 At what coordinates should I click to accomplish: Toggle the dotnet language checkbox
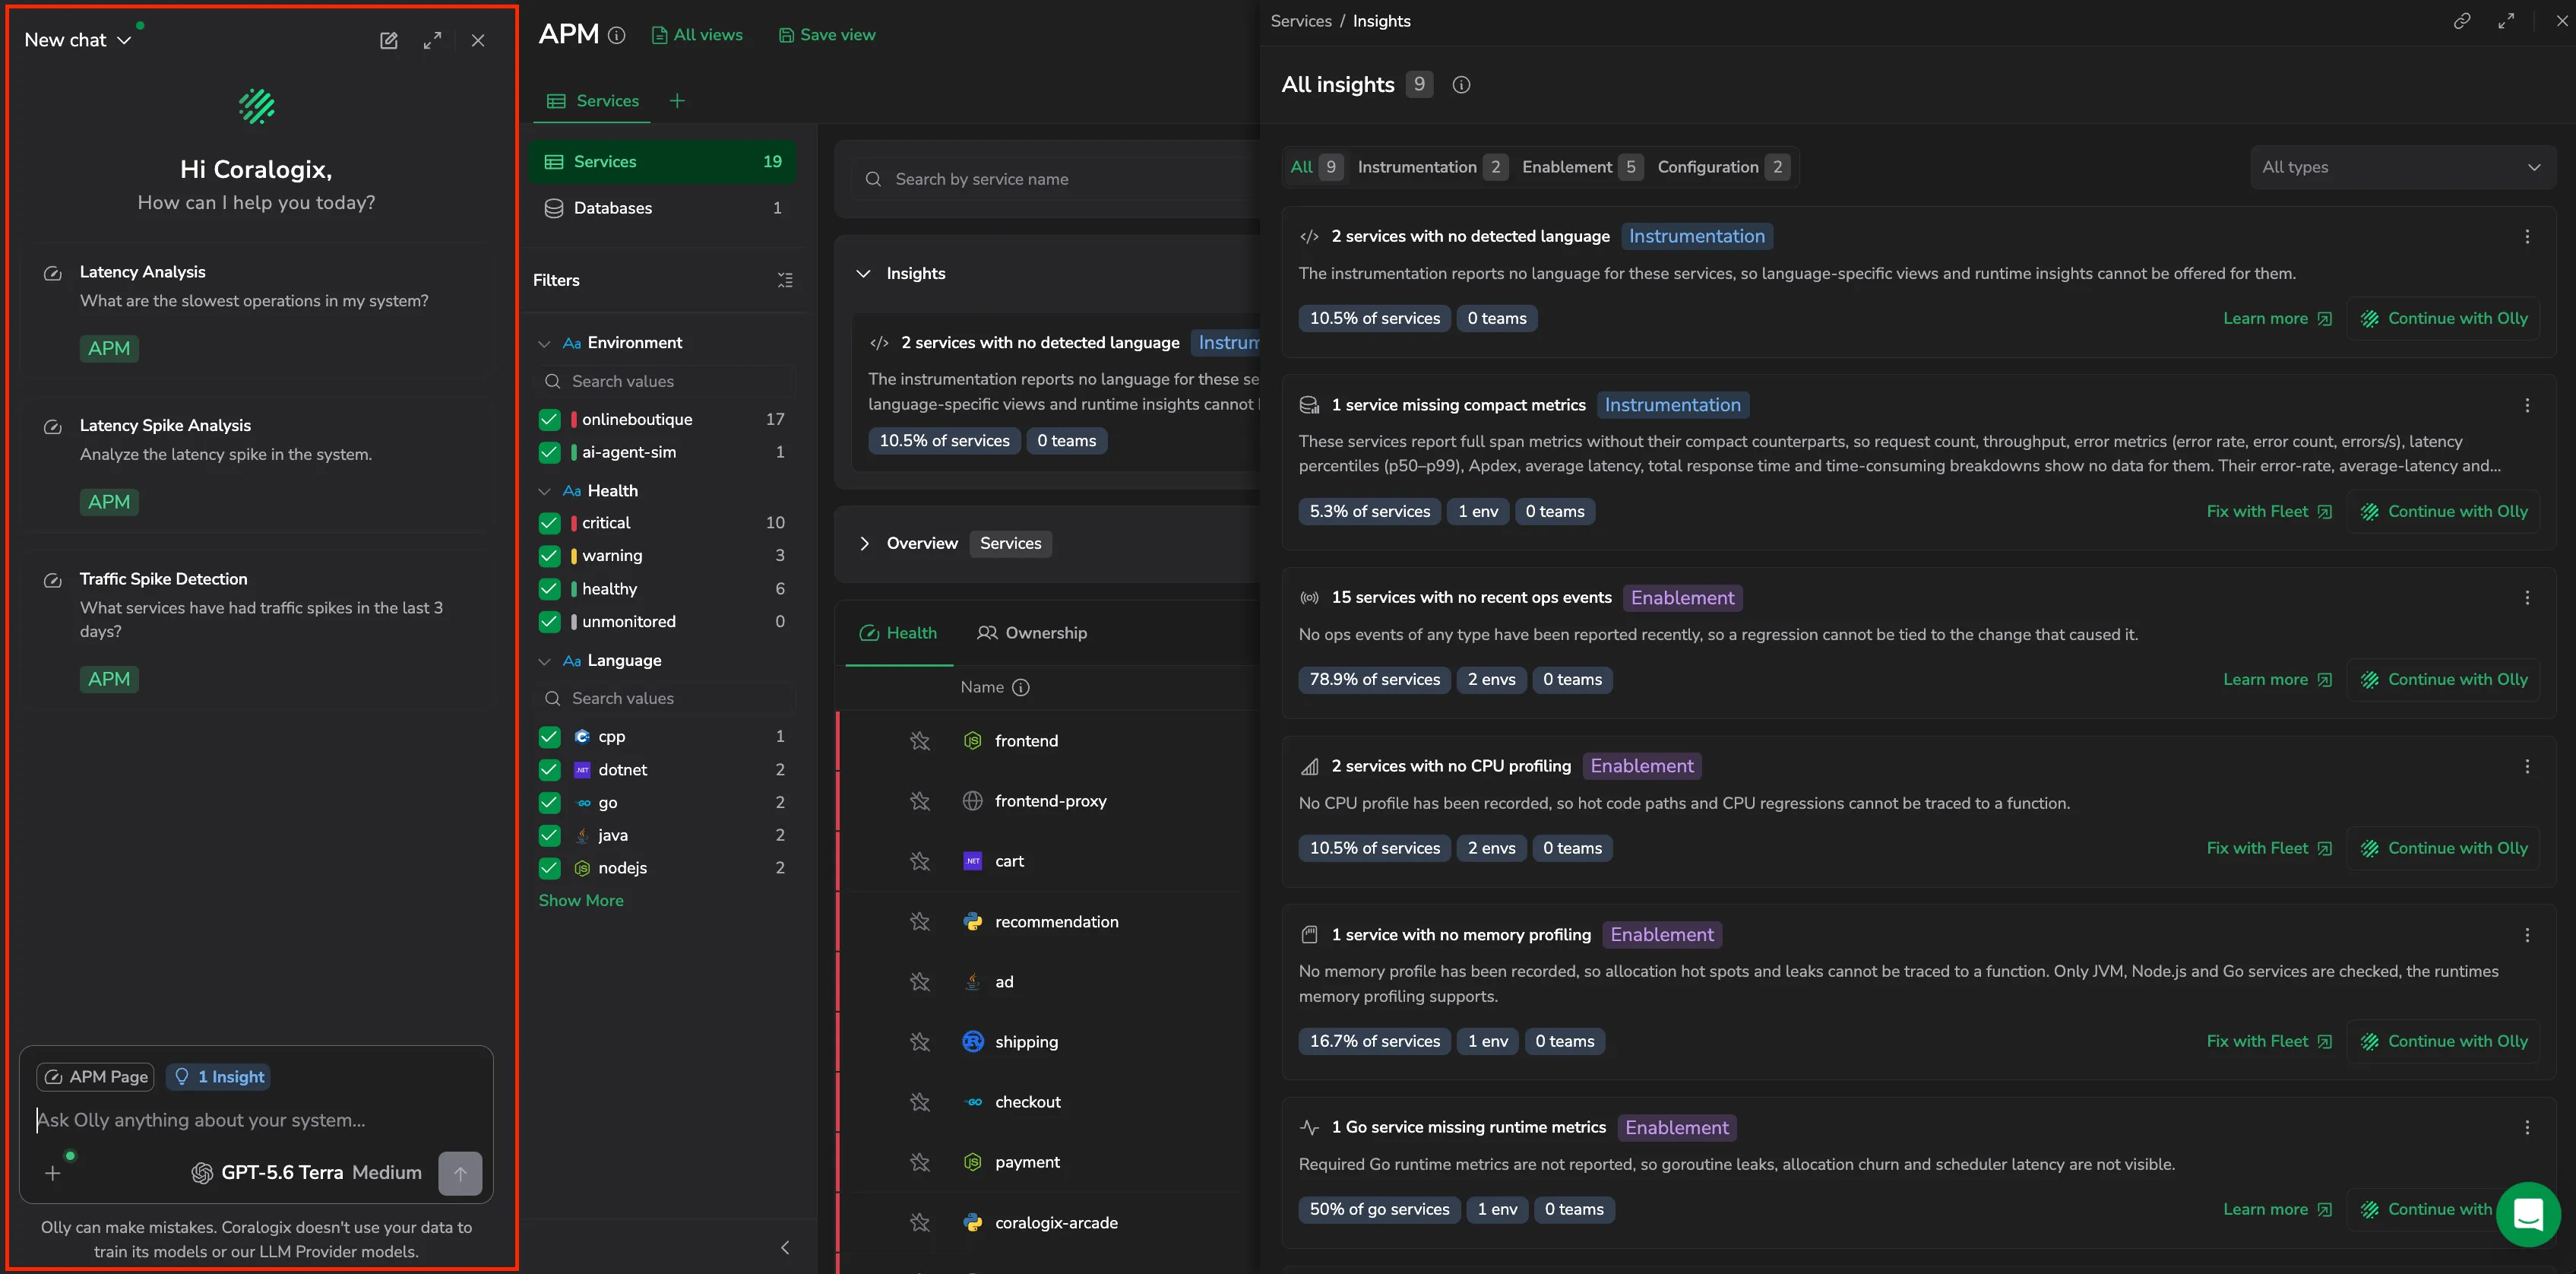549,770
